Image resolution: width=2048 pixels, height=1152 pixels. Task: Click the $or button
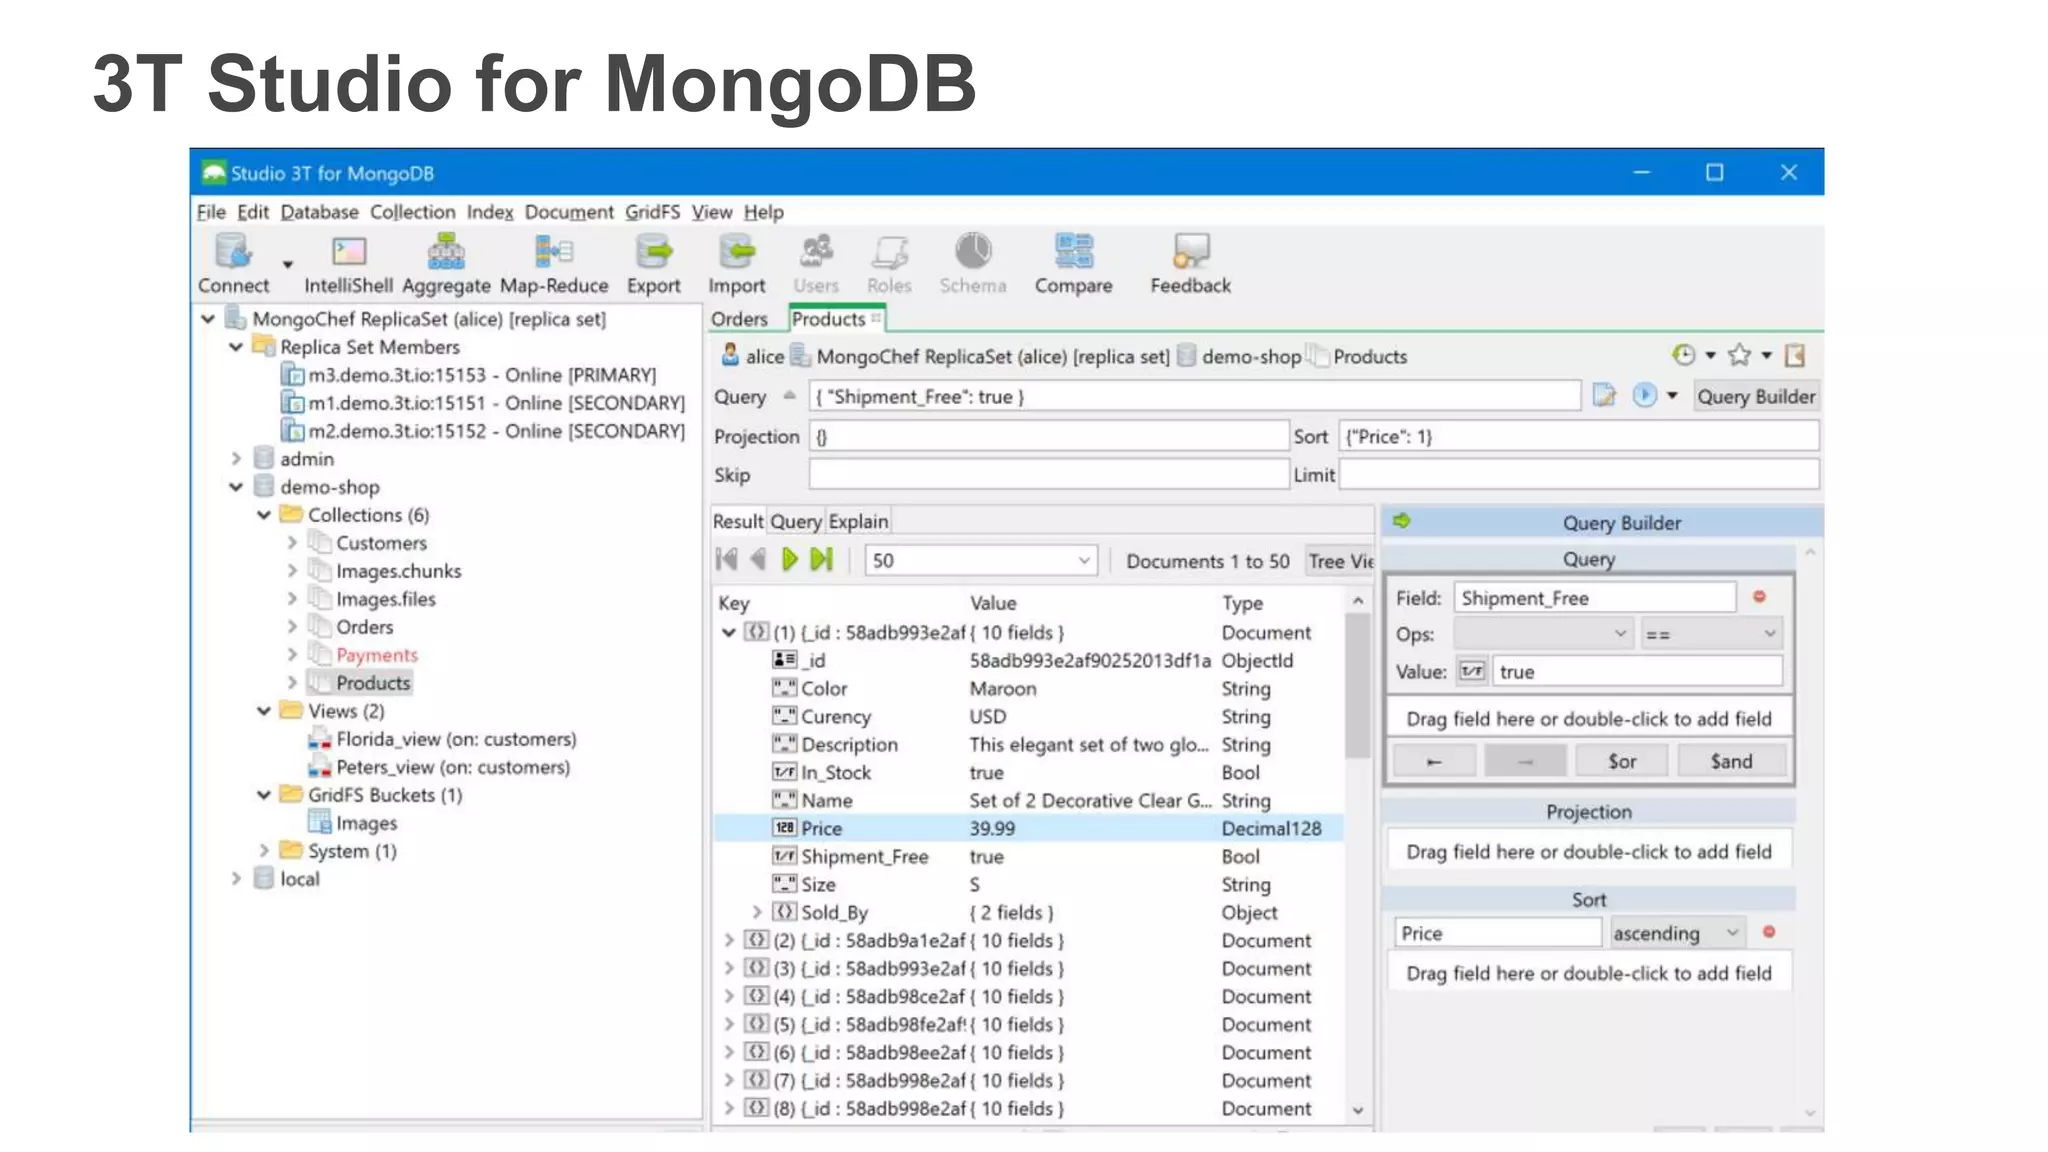pos(1622,761)
